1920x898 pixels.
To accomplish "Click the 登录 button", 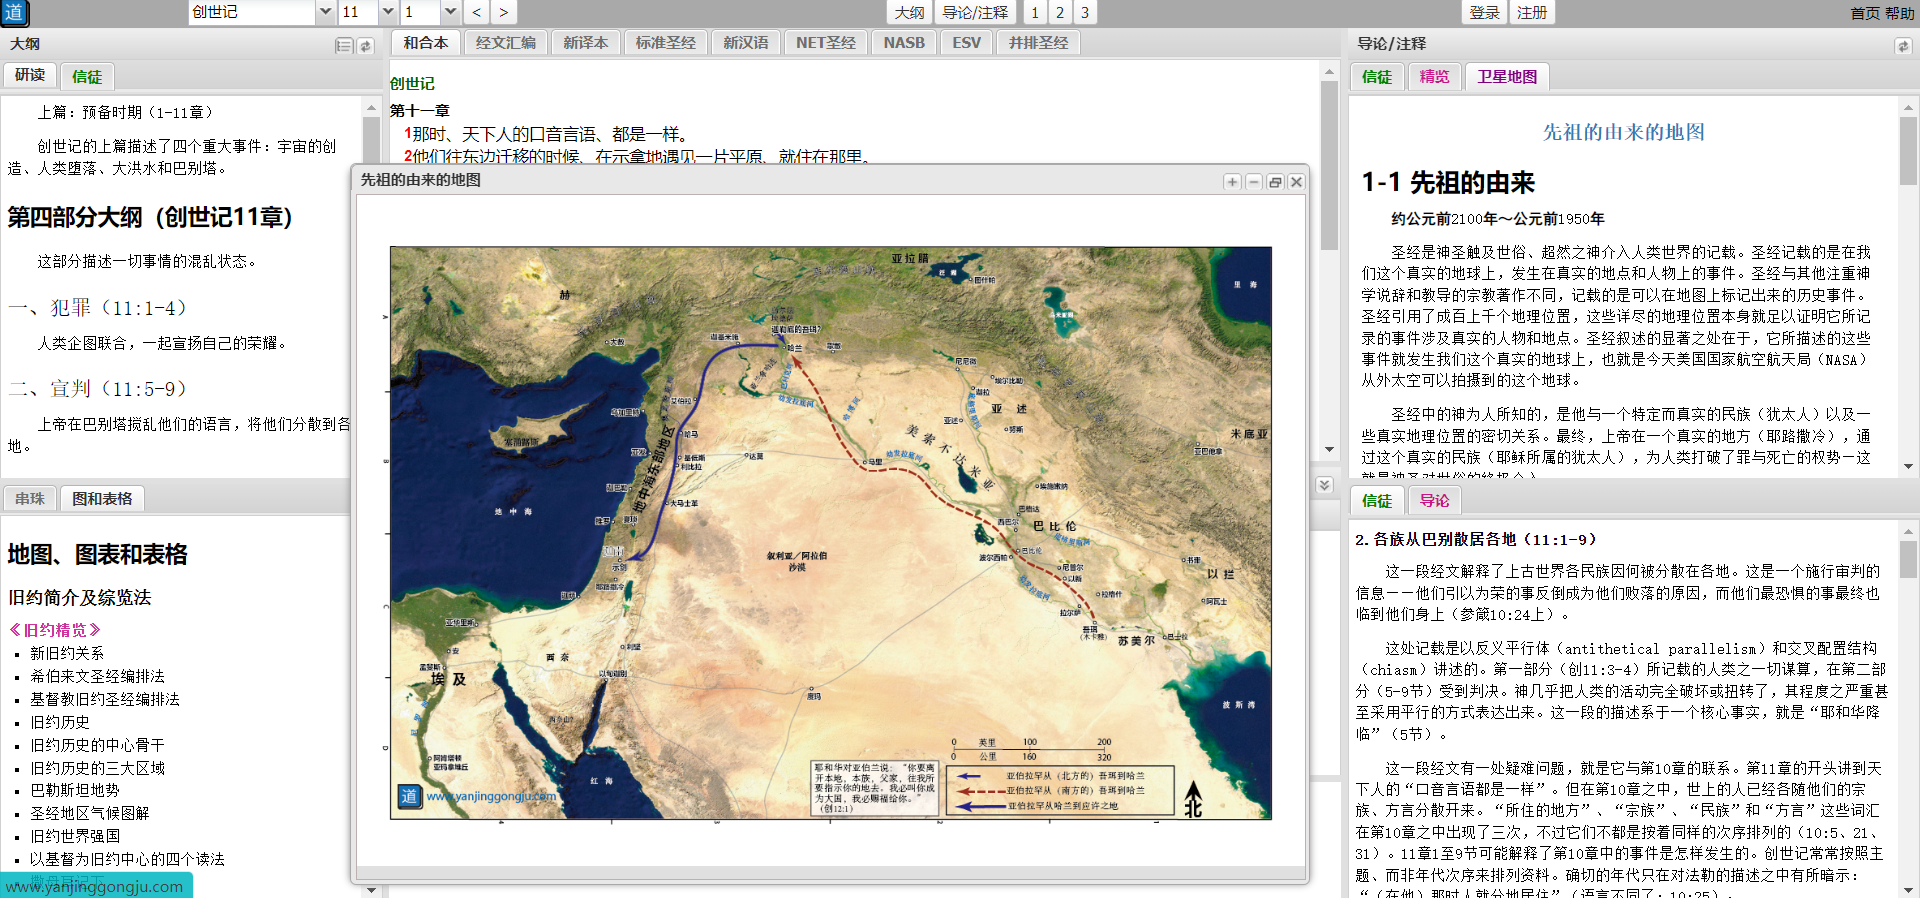I will tap(1484, 13).
